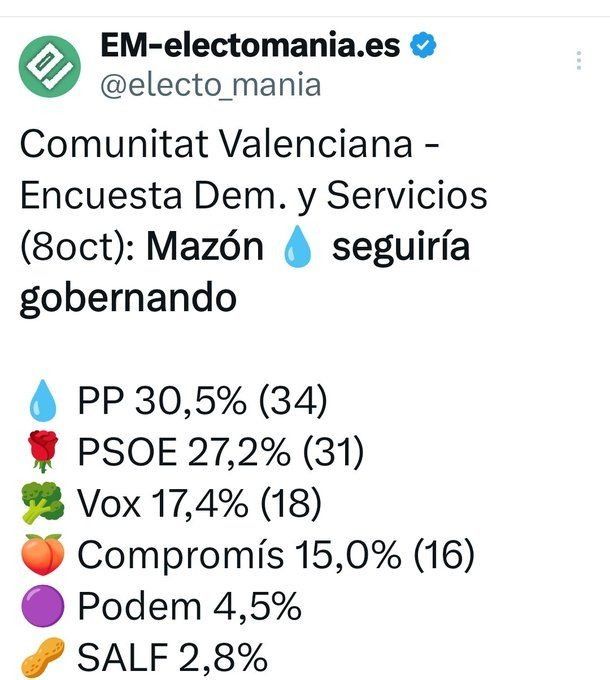Click the "Podem 4,5%" result line

click(189, 607)
